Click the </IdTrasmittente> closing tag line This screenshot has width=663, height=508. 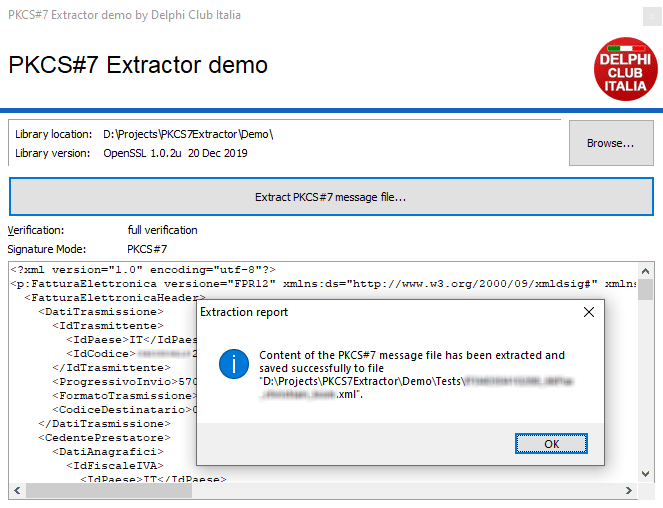(111, 367)
